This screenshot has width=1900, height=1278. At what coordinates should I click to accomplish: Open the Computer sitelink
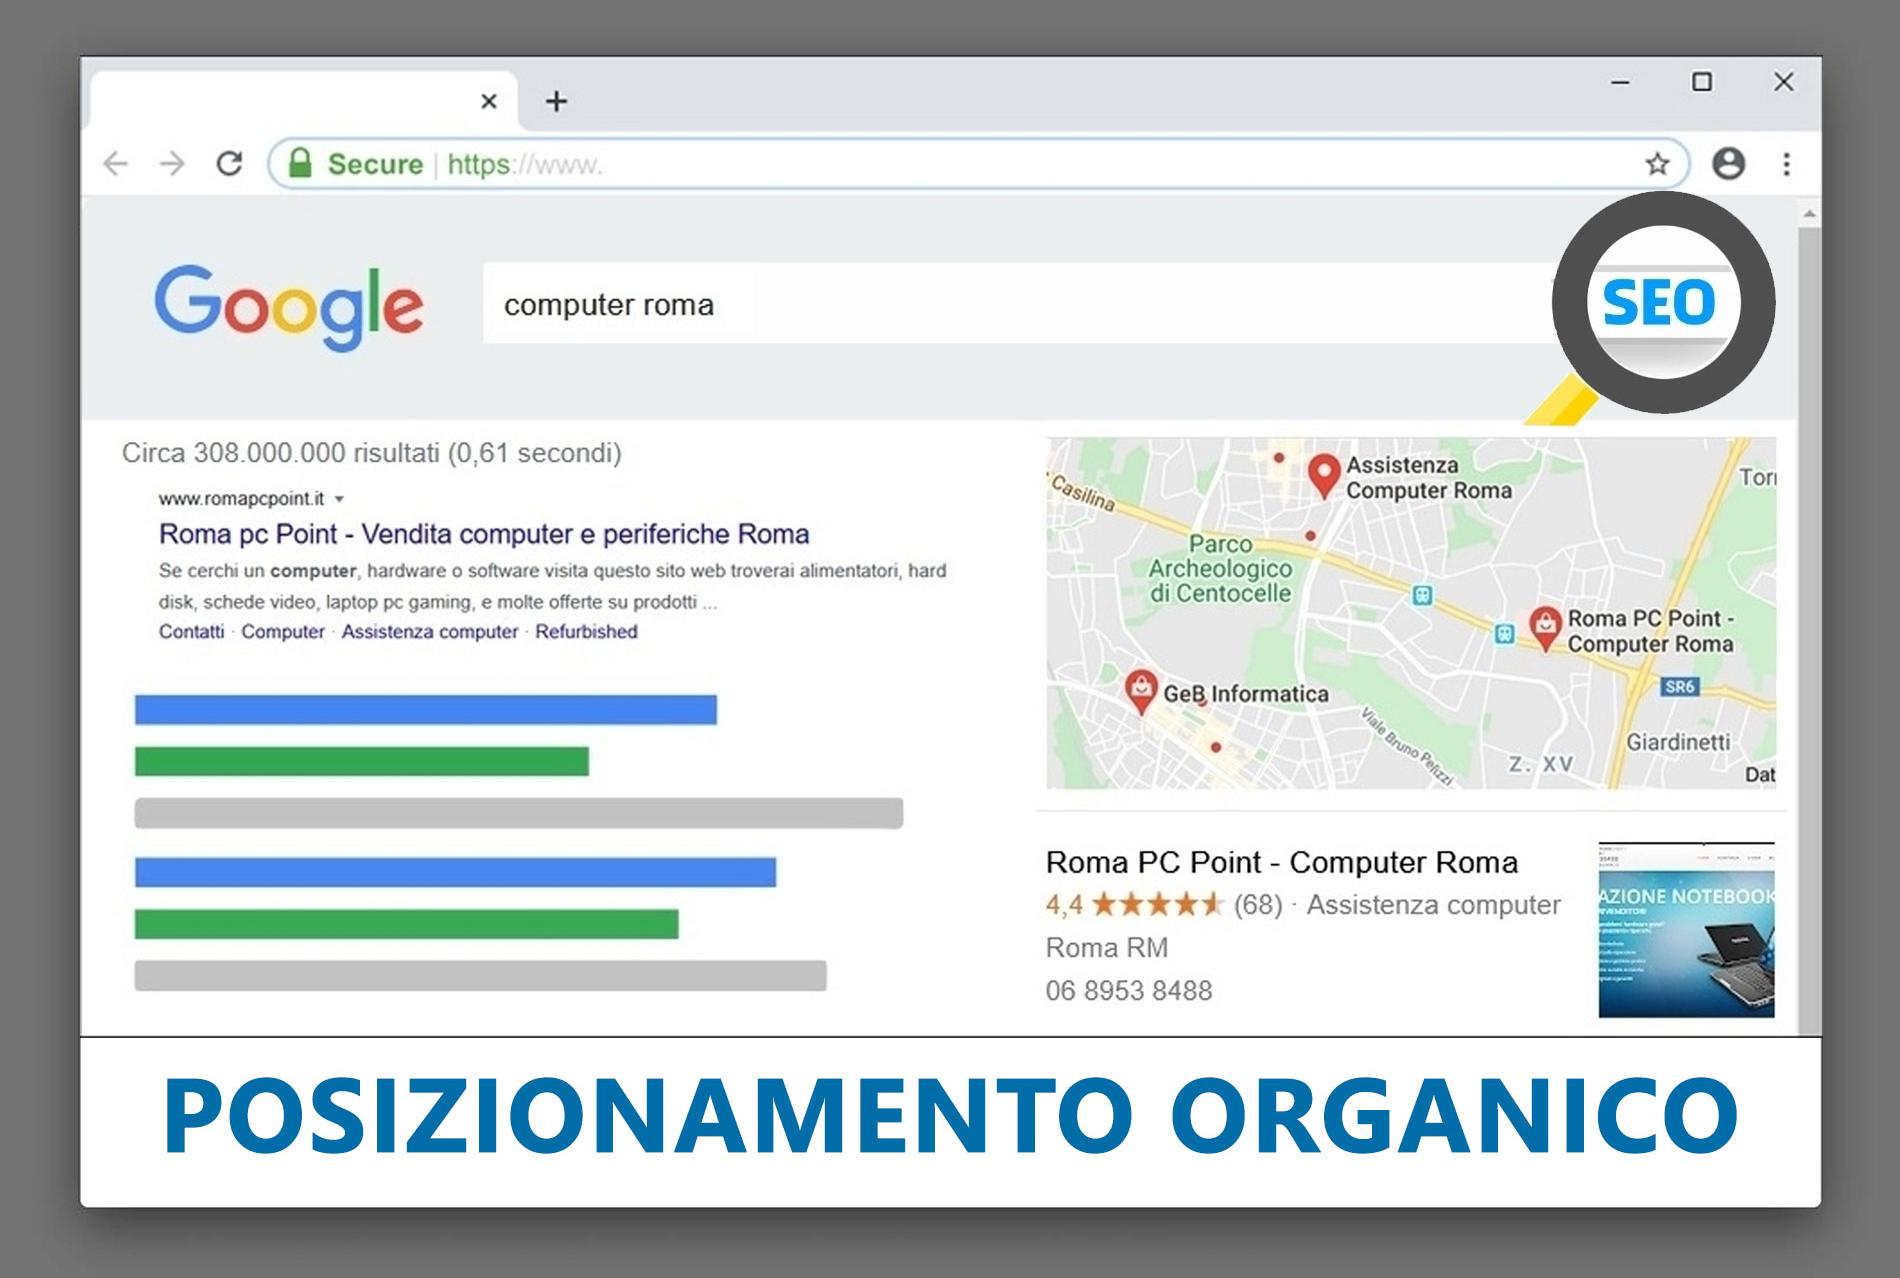pos(283,632)
